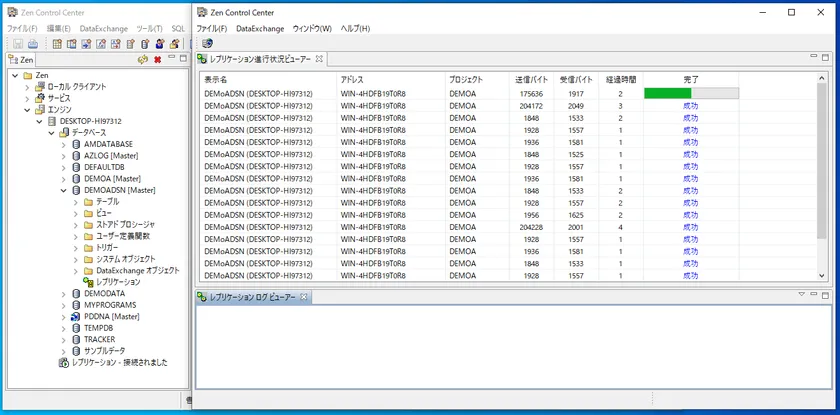The width and height of the screenshot is (840, 415).
Task: Click the yellow link arrows icon in the Zen panel header
Action: click(143, 60)
